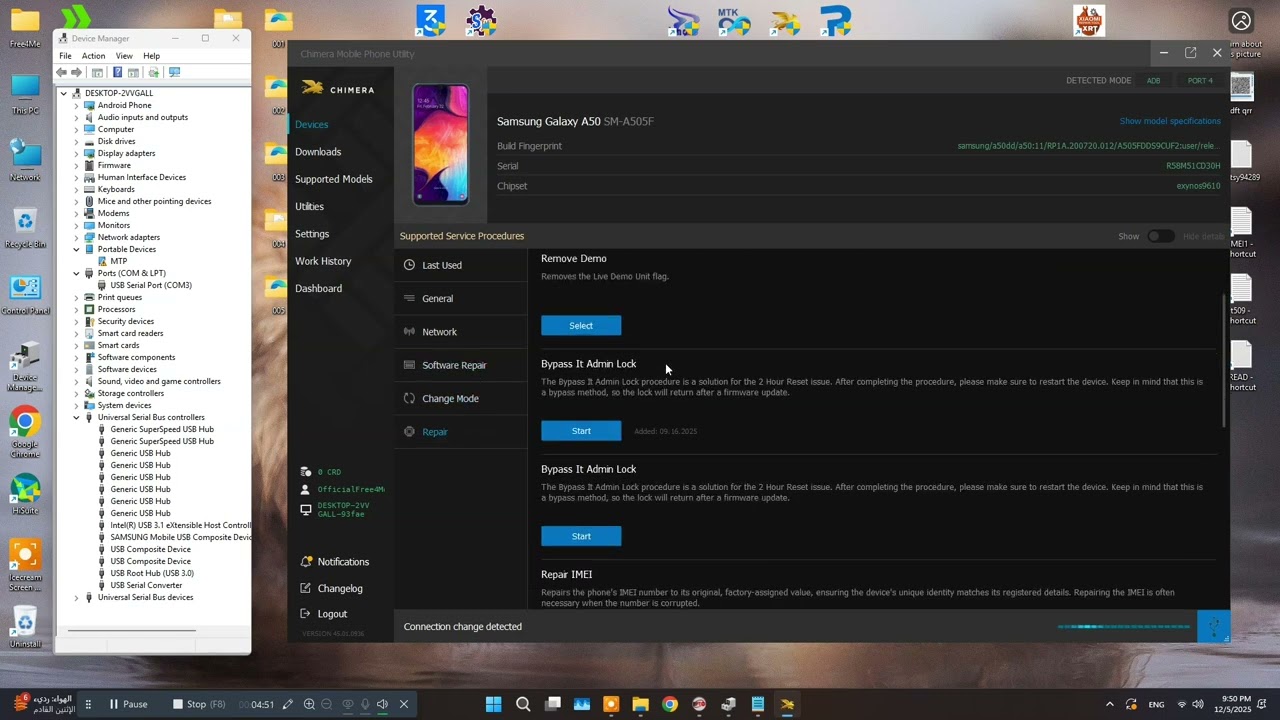This screenshot has height=720, width=1280.
Task: Stop the recording (F8)
Action: pos(198,704)
